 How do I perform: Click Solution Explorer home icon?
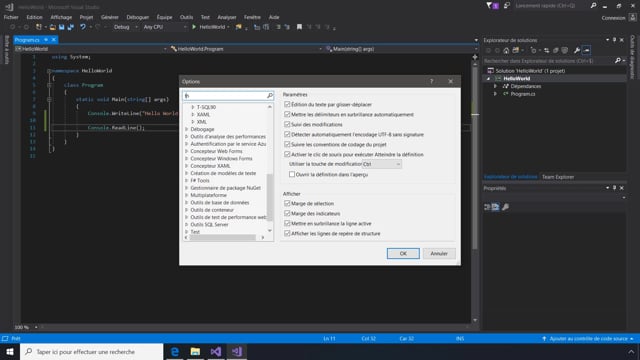point(506,50)
